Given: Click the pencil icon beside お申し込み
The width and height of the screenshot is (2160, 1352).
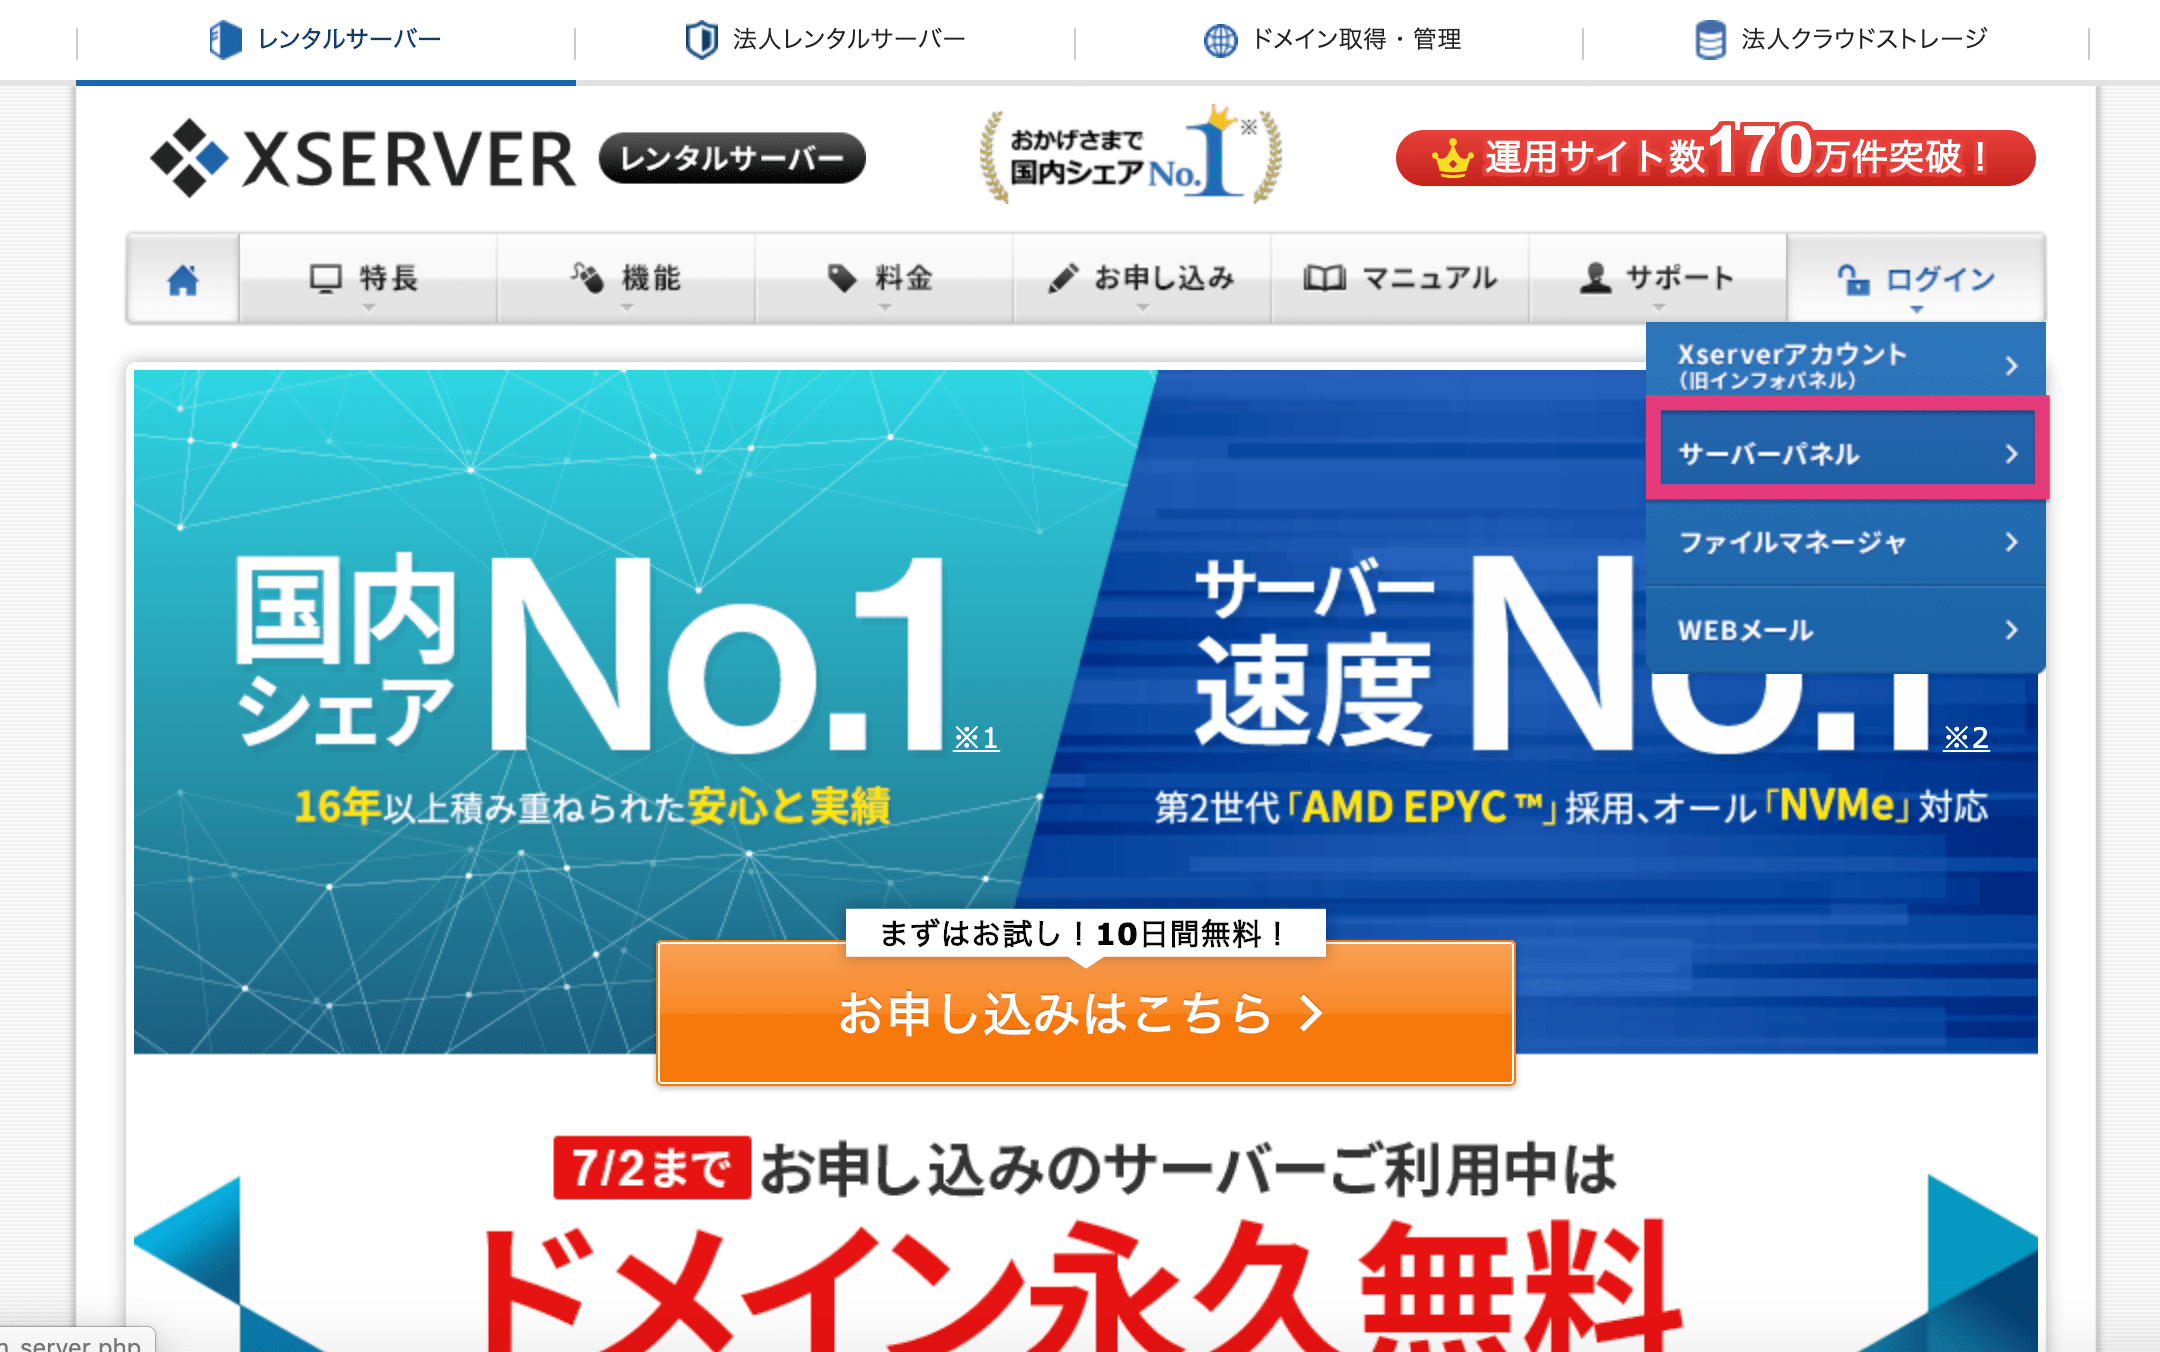Looking at the screenshot, I should [1063, 278].
